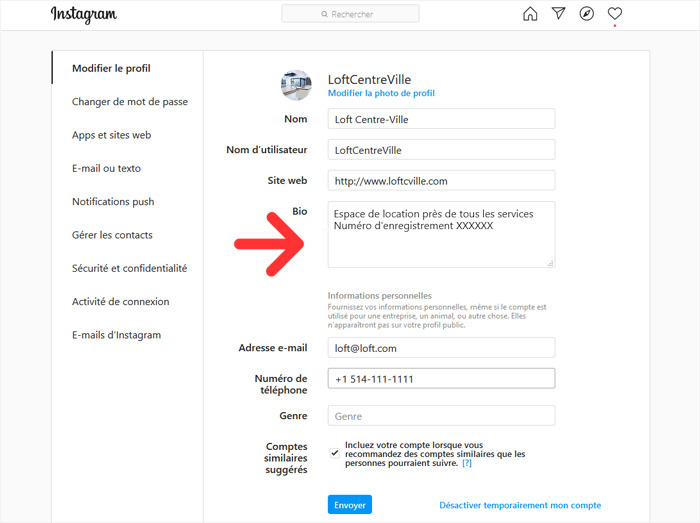This screenshot has height=523, width=700.
Task: Click inside the Bio text area
Action: click(x=441, y=234)
